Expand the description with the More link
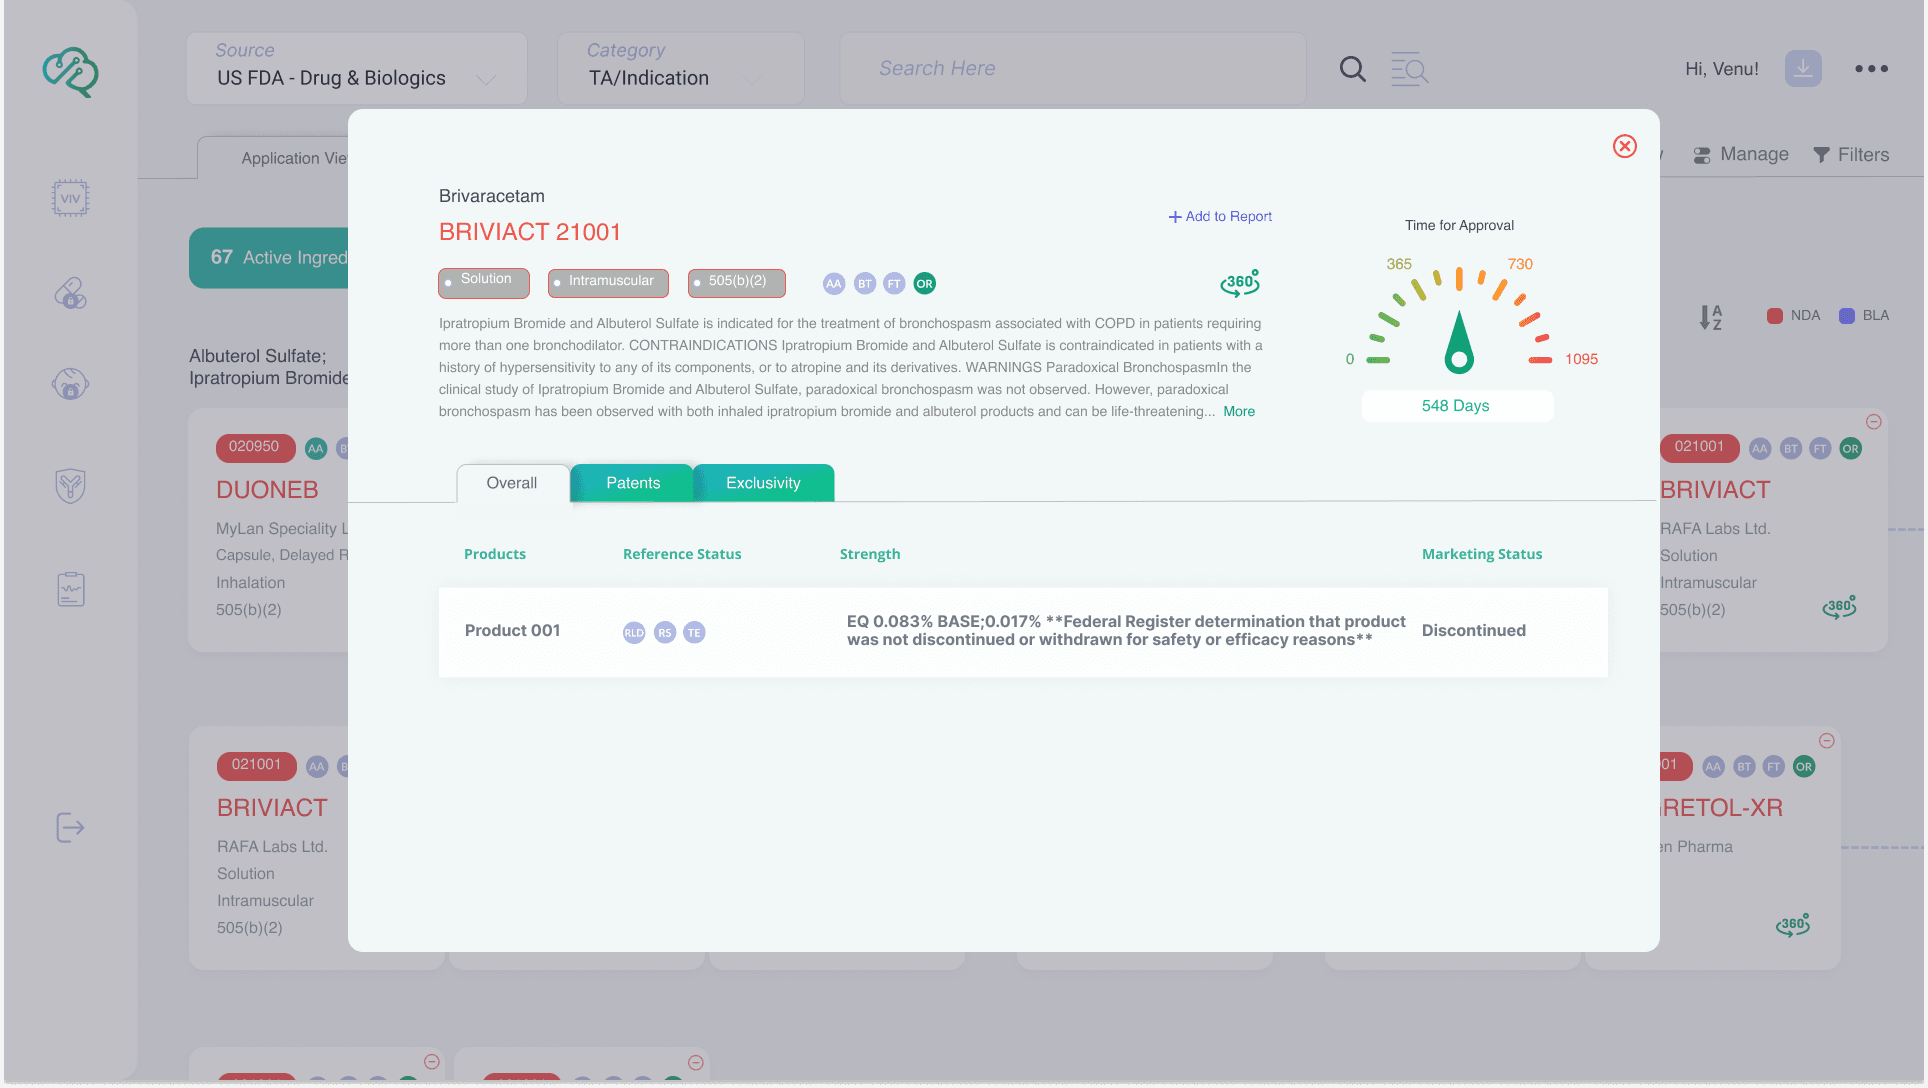 pos(1238,412)
